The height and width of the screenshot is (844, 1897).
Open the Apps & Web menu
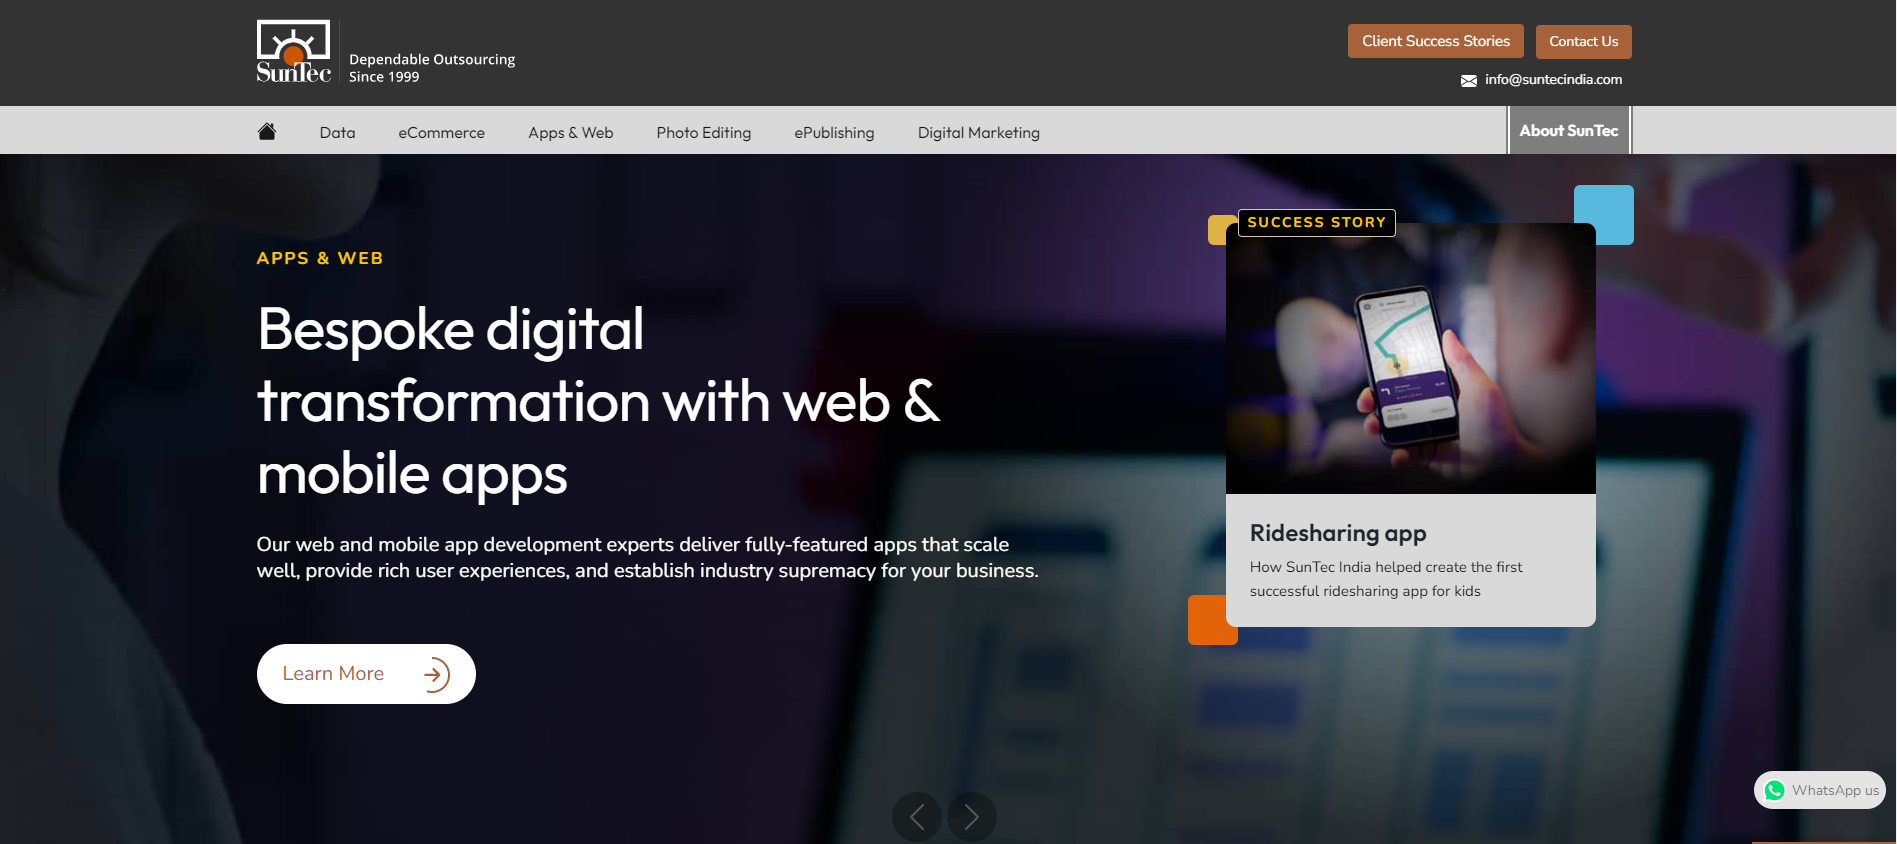coord(570,132)
